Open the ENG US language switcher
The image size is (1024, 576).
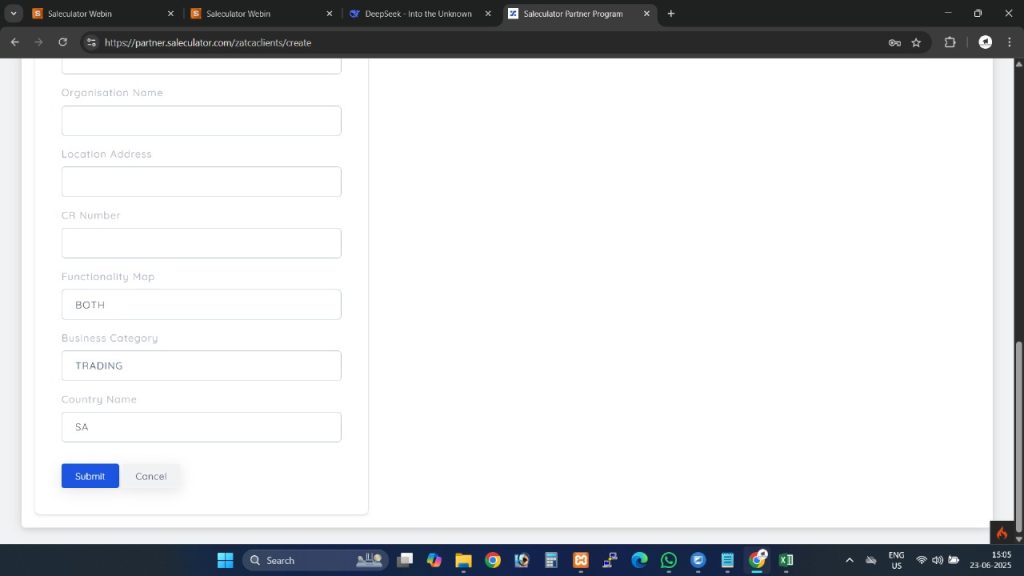(x=897, y=560)
